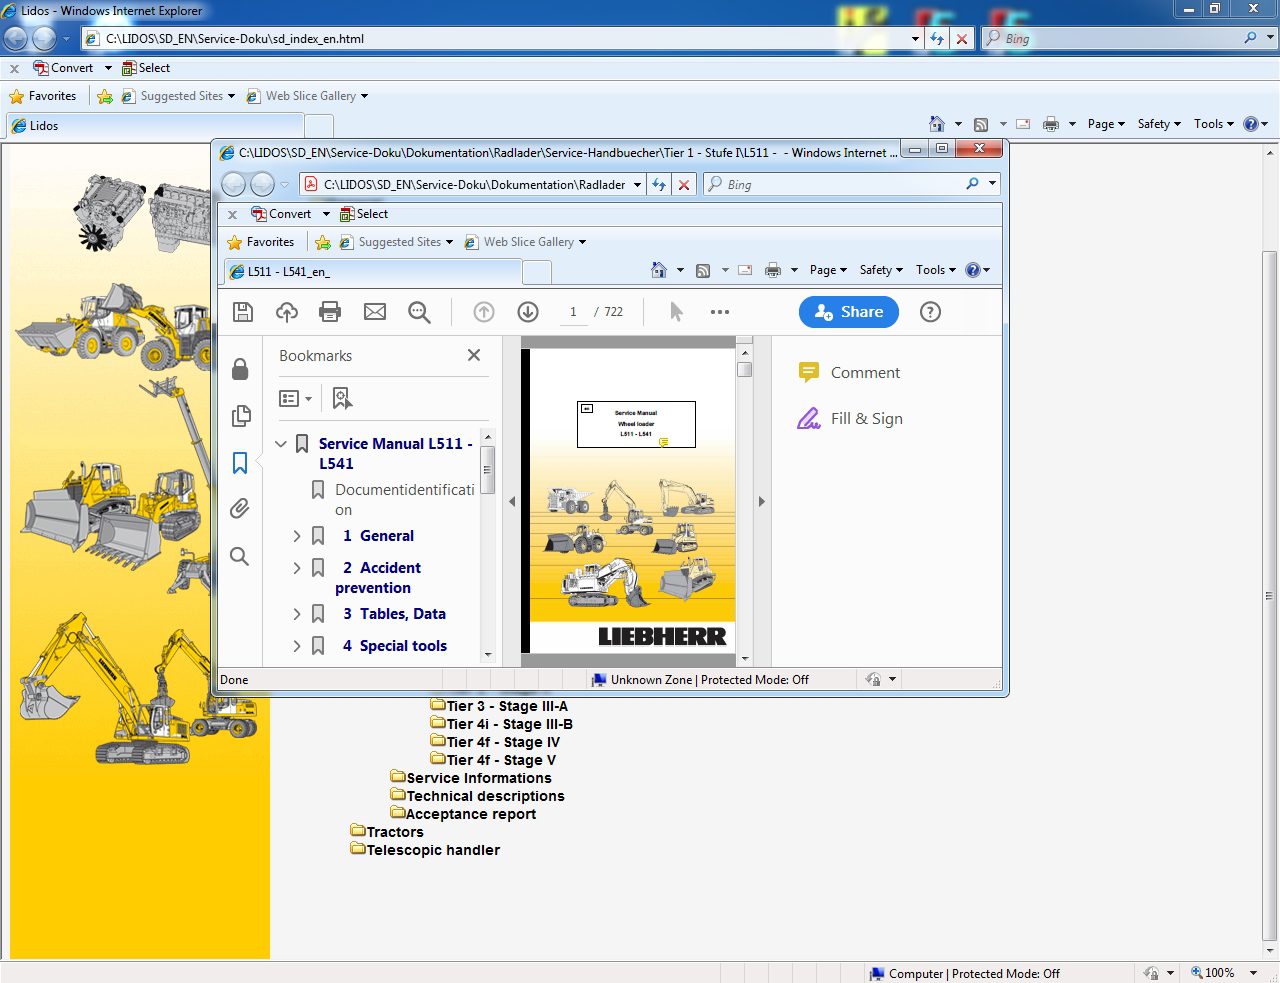Refresh the page in the PDF window
The image size is (1280, 983).
659,185
